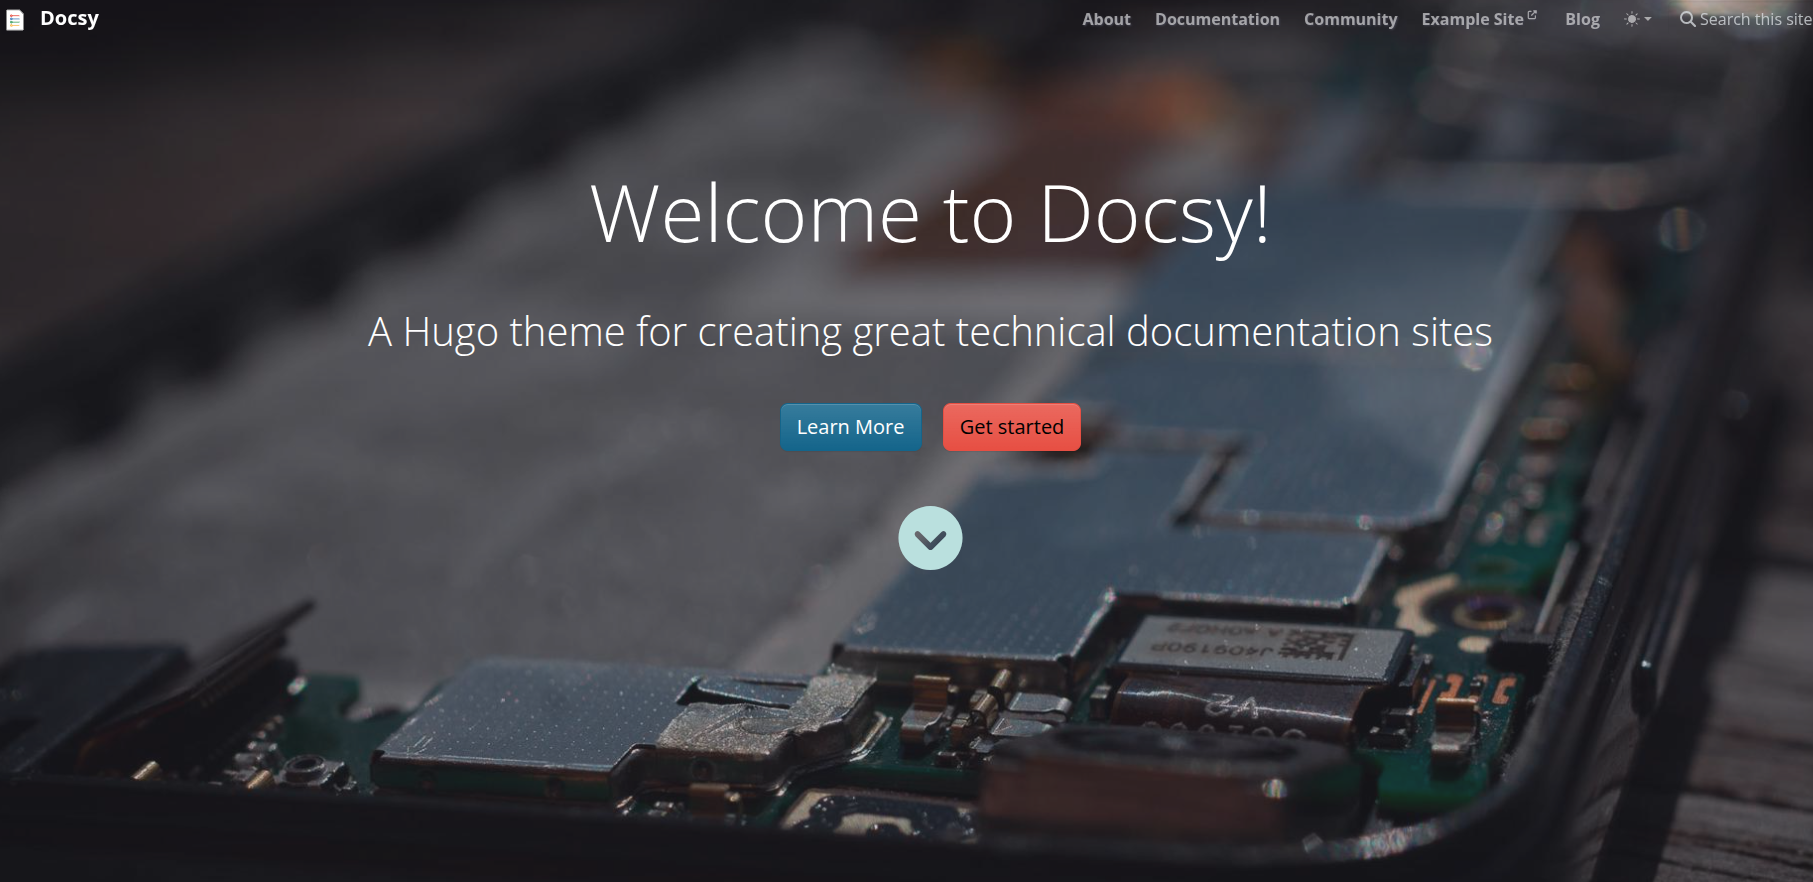Open the Blog from top navigation
The height and width of the screenshot is (882, 1813).
point(1582,19)
